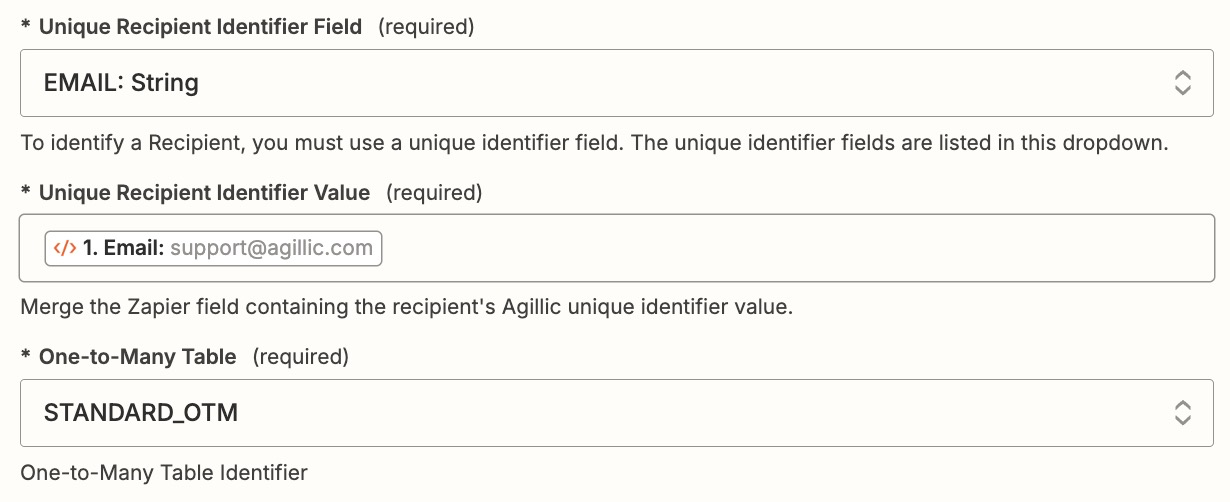Click the code icon in the Email pill
The height and width of the screenshot is (502, 1230).
coord(64,248)
